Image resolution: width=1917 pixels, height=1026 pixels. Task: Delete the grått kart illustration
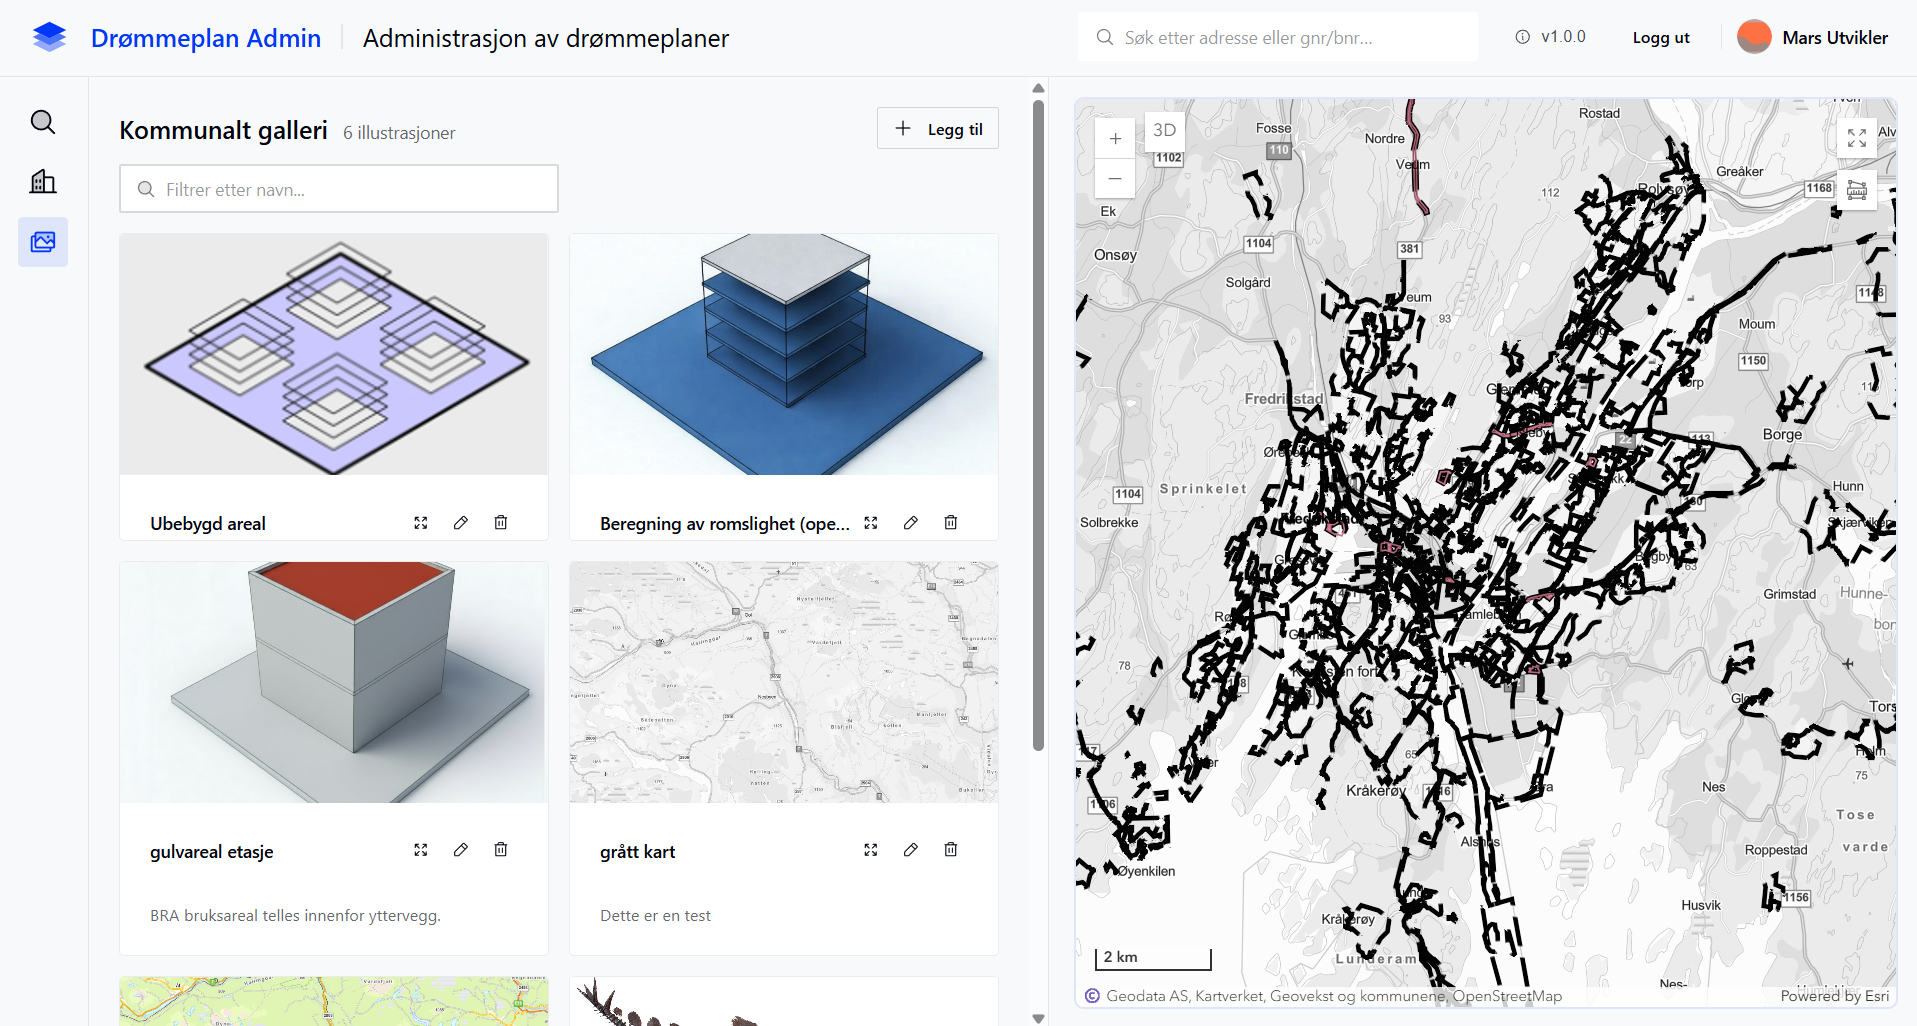coord(951,850)
